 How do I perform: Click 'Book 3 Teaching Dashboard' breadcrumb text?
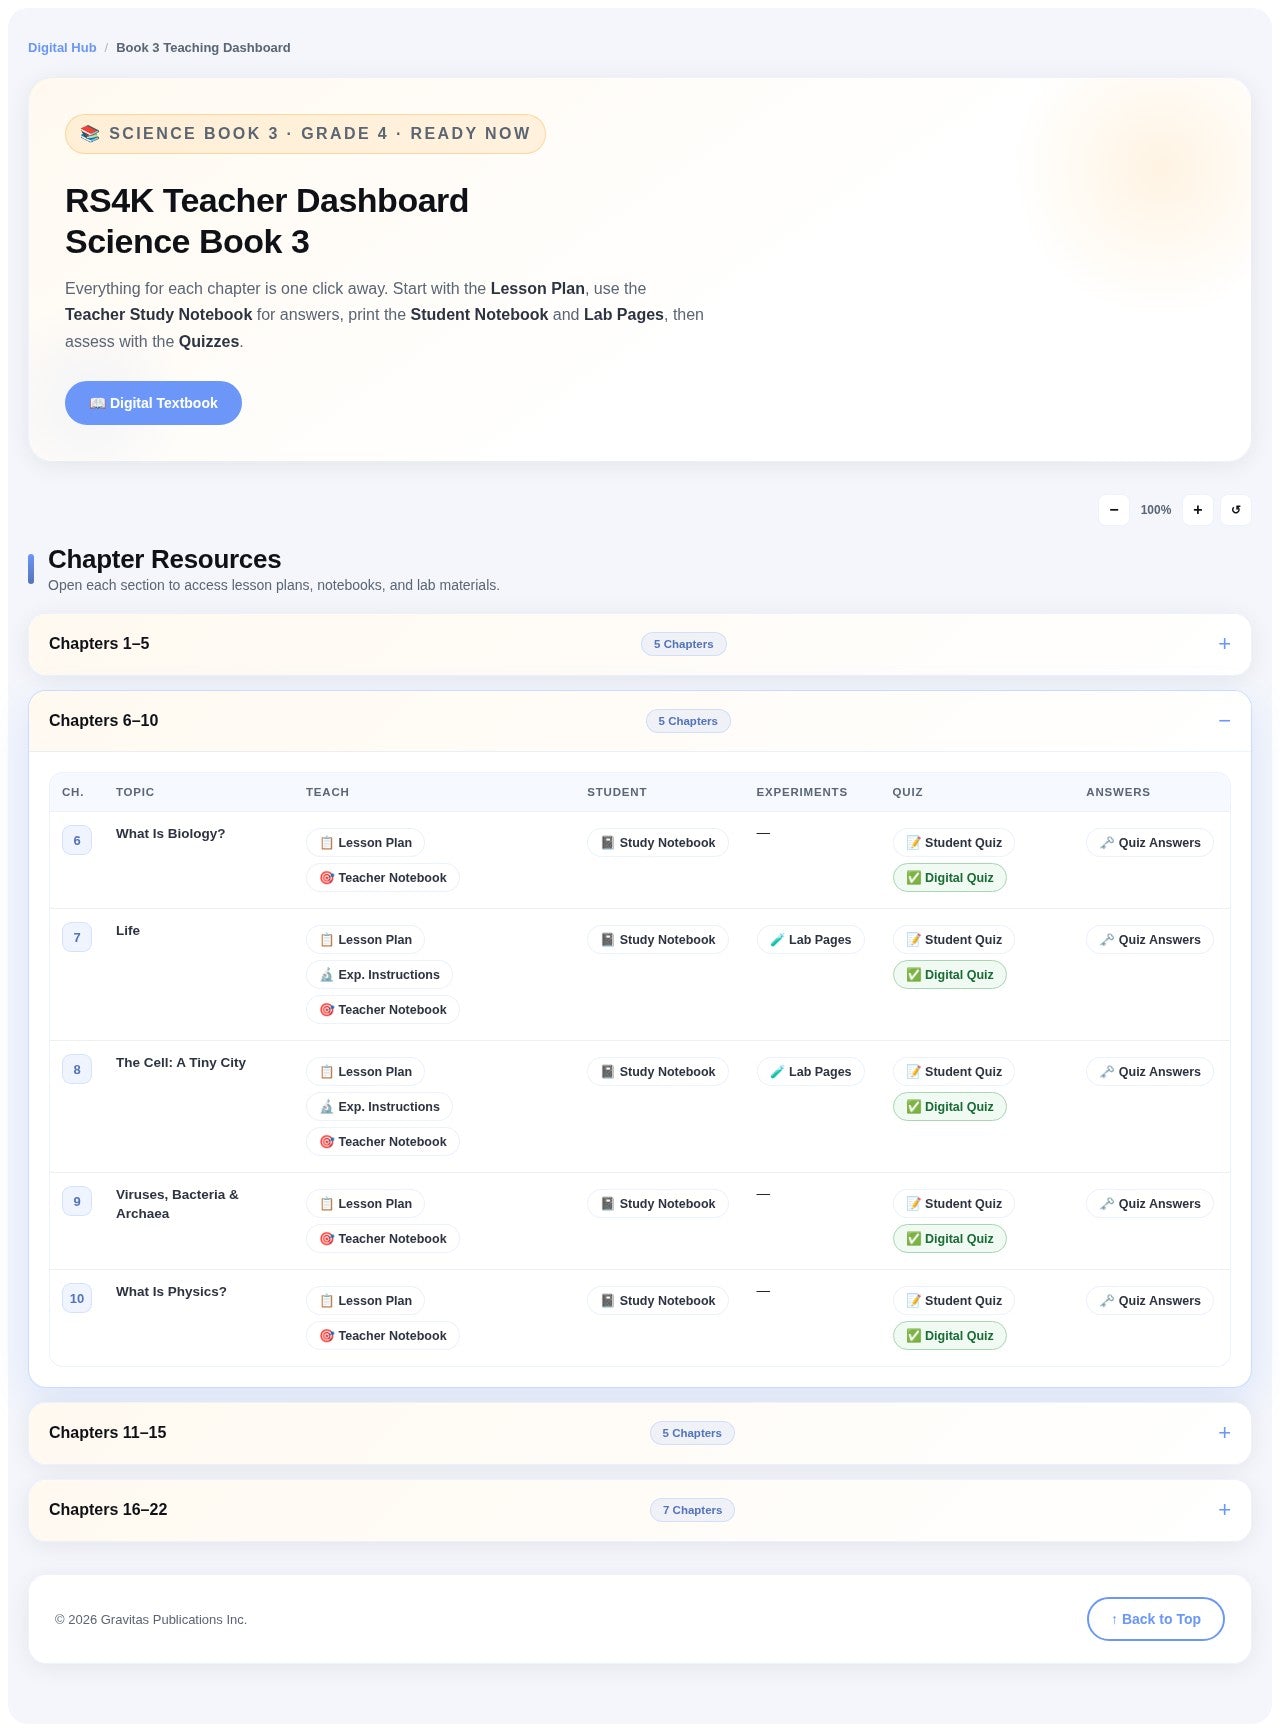(x=203, y=48)
